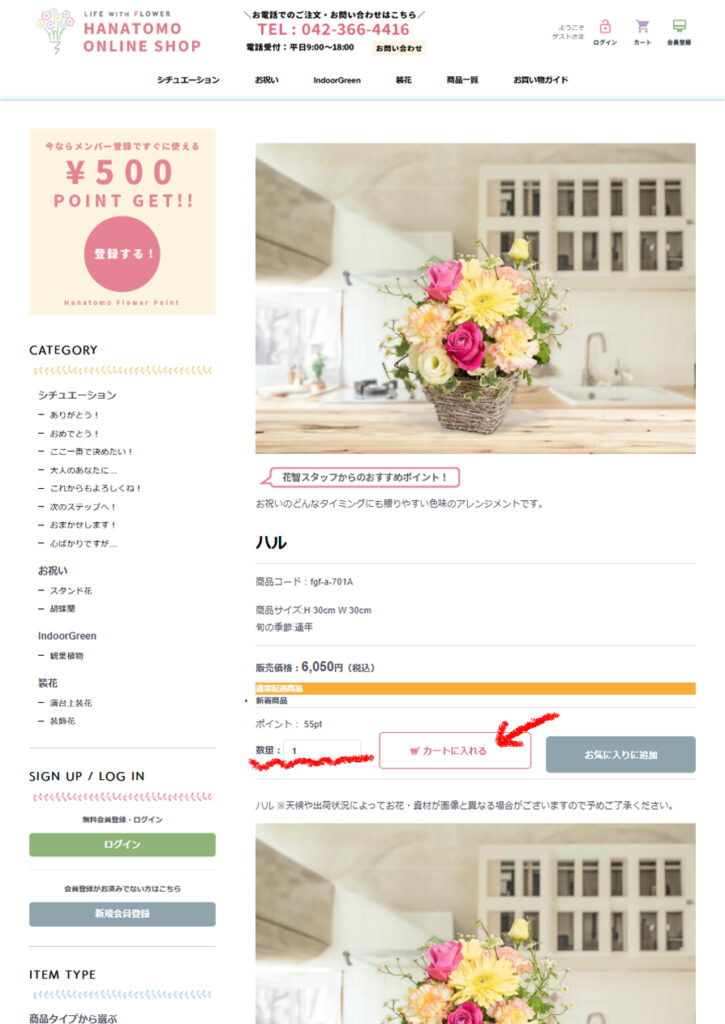
Task: Click the green ログイン button in sidebar
Action: click(122, 844)
